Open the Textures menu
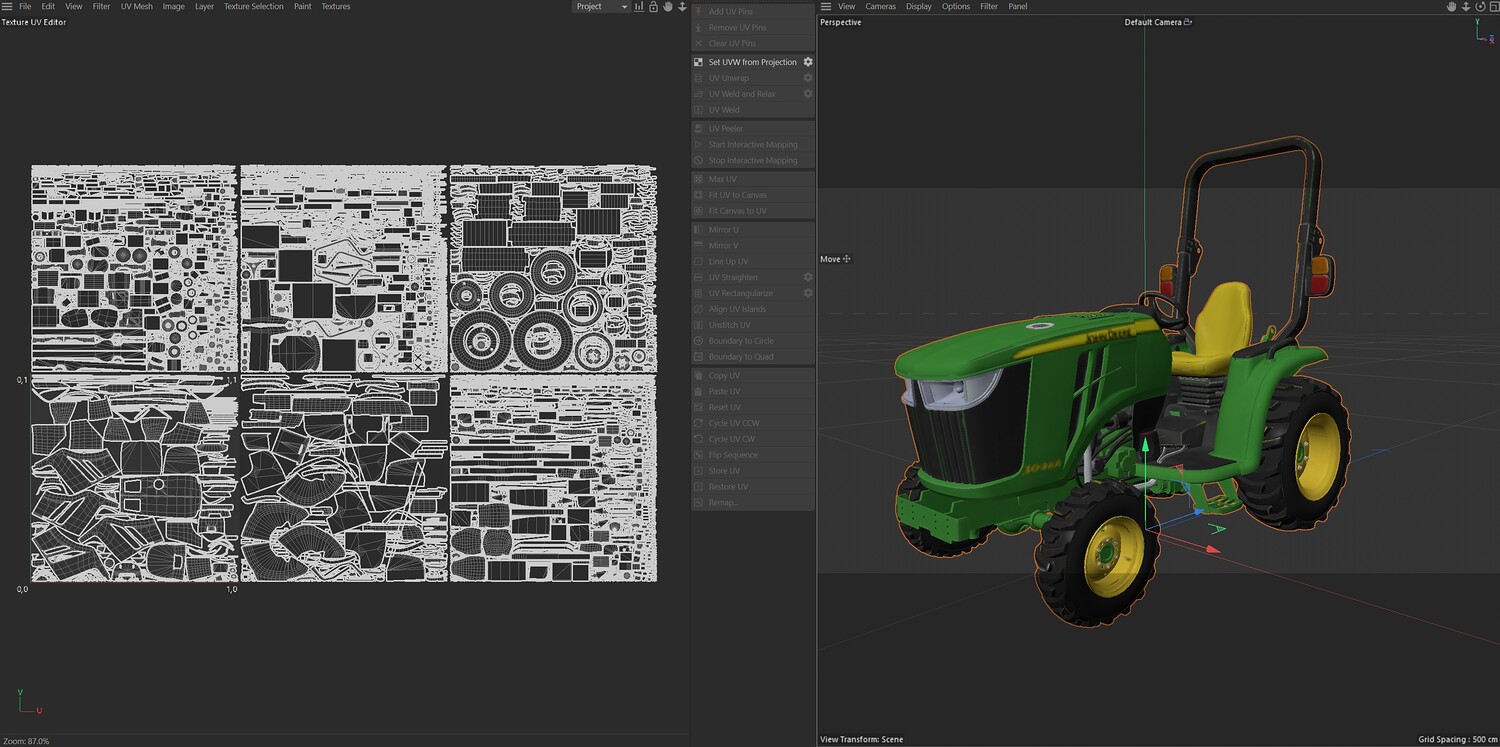The image size is (1500, 747). click(x=336, y=6)
